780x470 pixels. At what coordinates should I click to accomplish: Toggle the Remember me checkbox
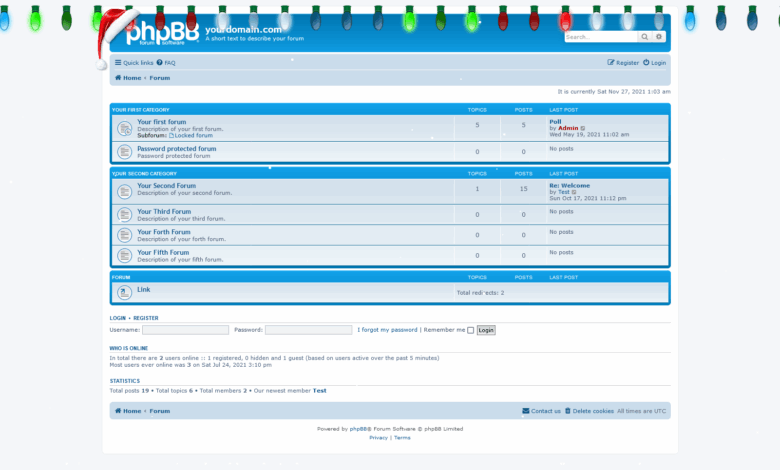(471, 330)
